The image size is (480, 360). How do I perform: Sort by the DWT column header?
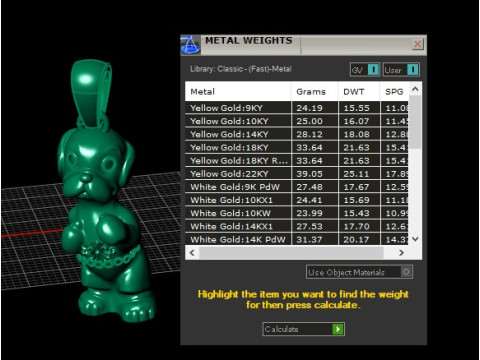pos(359,92)
